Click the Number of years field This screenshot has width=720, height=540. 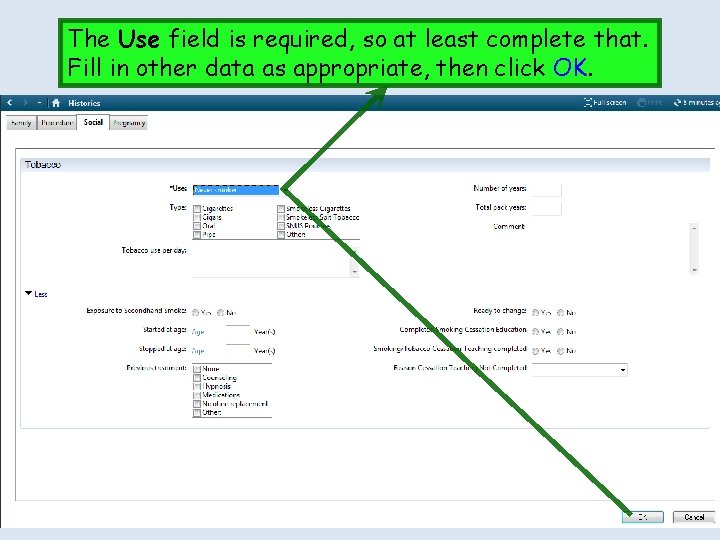click(546, 189)
